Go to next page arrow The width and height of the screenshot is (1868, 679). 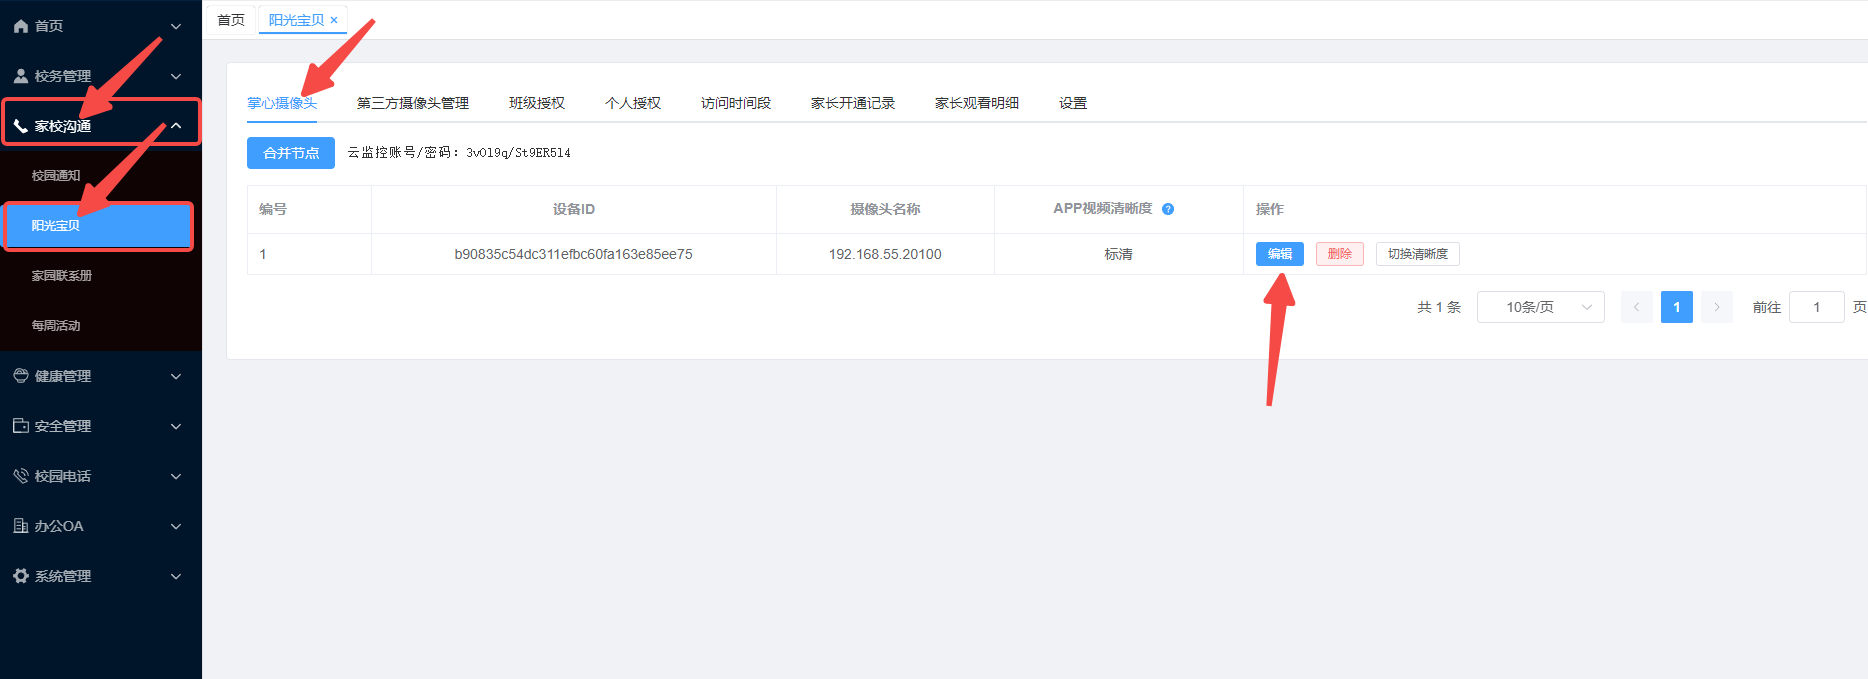(1717, 307)
